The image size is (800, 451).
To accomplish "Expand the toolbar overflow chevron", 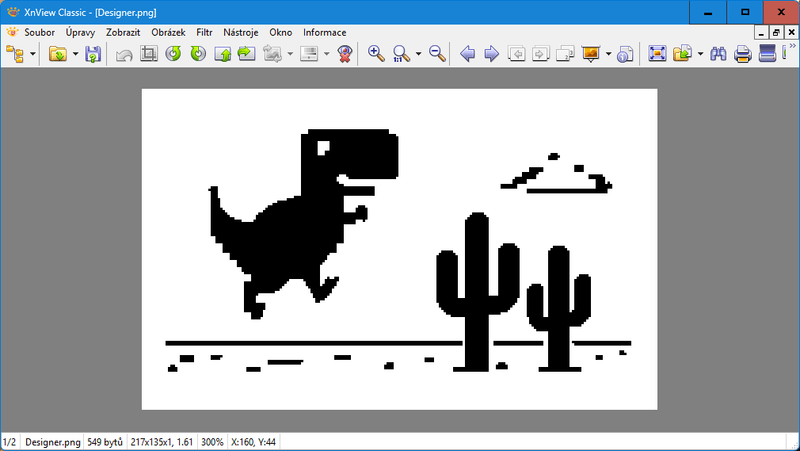I will click(x=792, y=46).
